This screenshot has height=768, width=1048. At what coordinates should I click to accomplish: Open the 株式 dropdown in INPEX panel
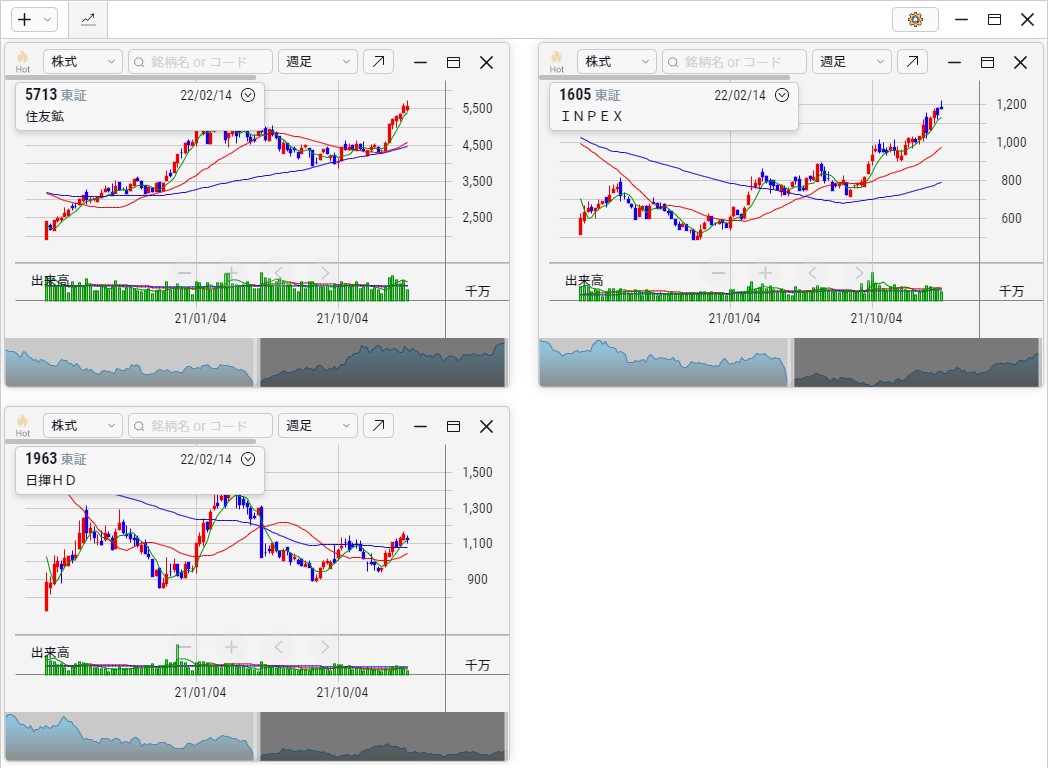coord(617,62)
